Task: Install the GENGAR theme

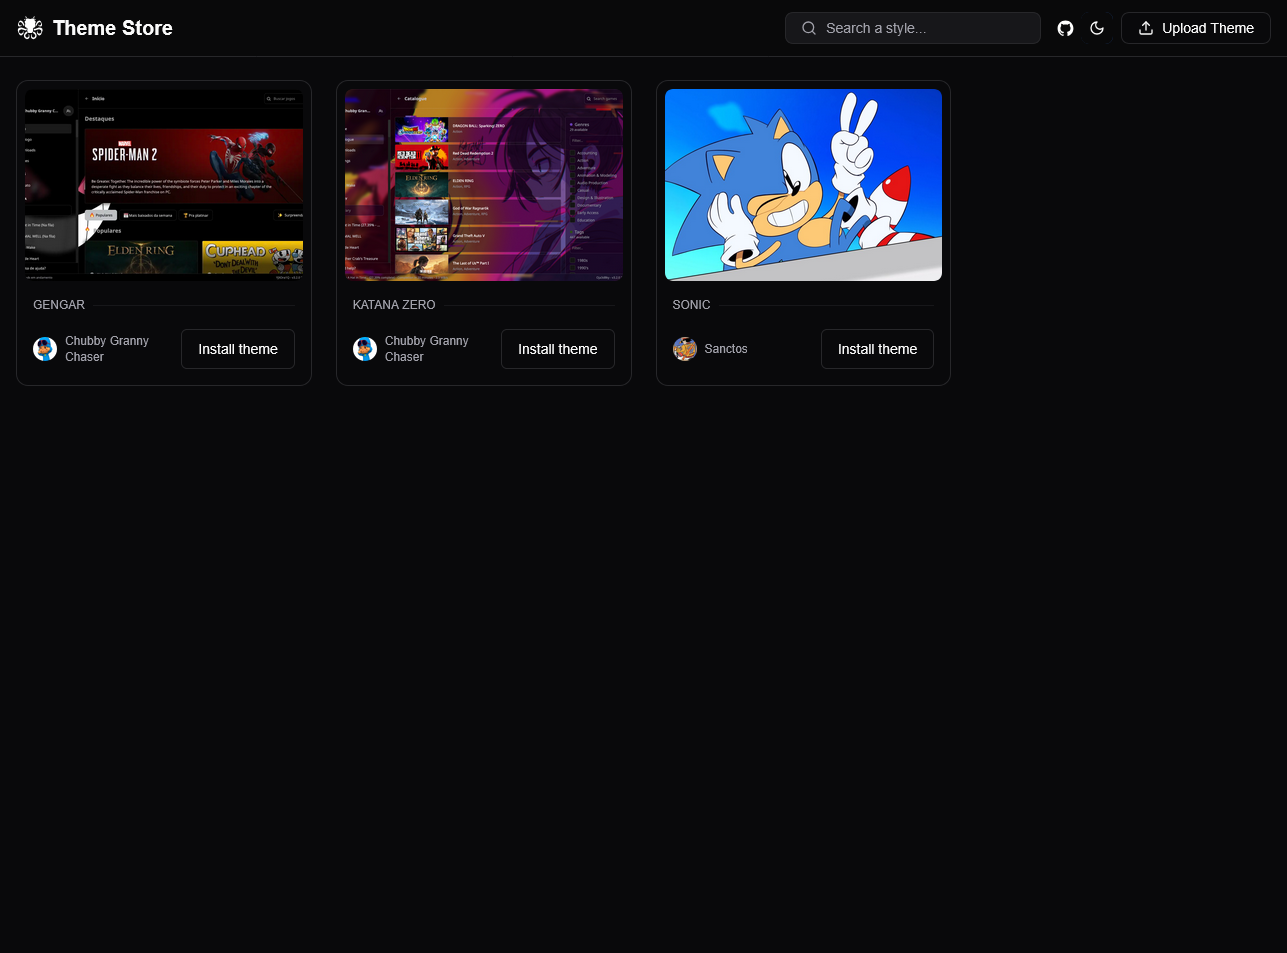Action: 237,349
